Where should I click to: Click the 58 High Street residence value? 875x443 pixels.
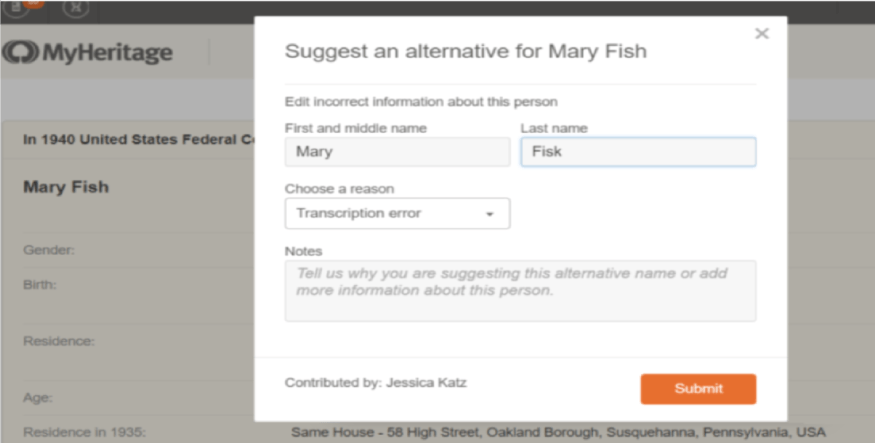coord(558,432)
